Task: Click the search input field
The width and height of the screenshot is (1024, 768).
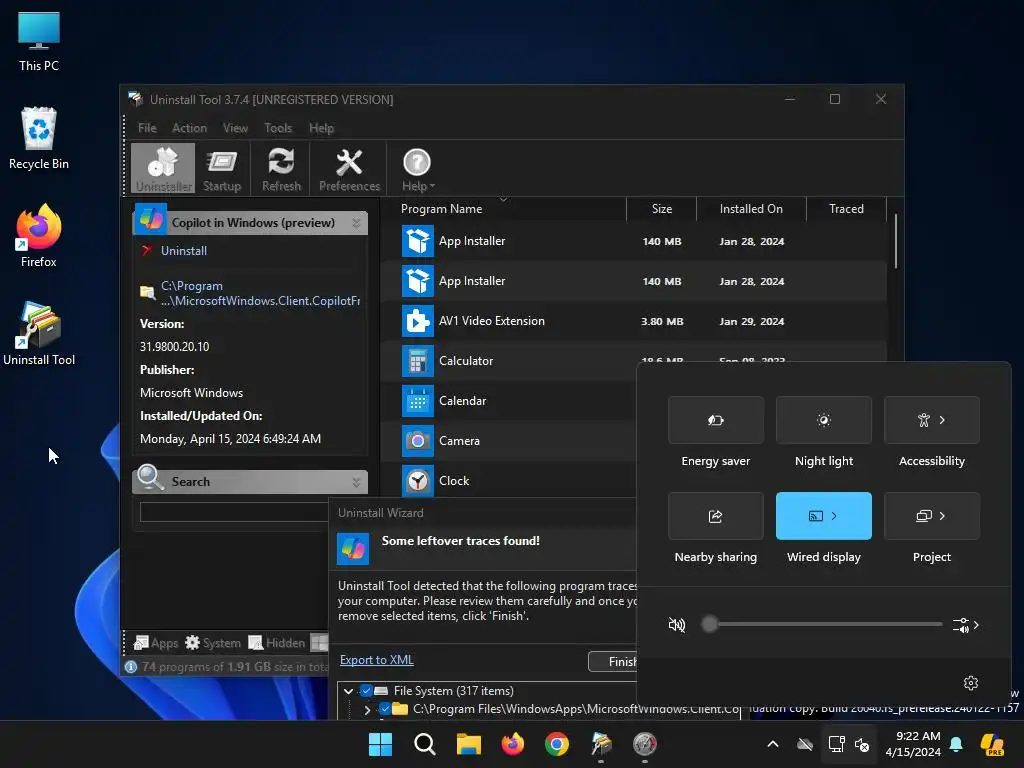Action: (234, 511)
